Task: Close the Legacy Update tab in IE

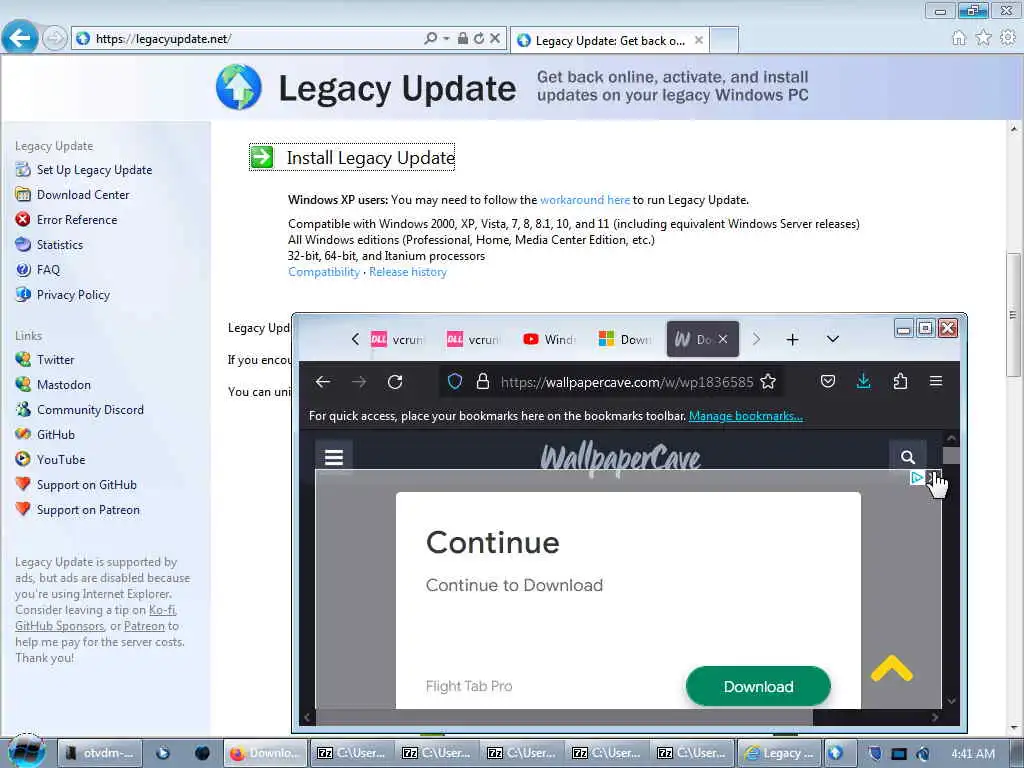Action: (x=698, y=40)
